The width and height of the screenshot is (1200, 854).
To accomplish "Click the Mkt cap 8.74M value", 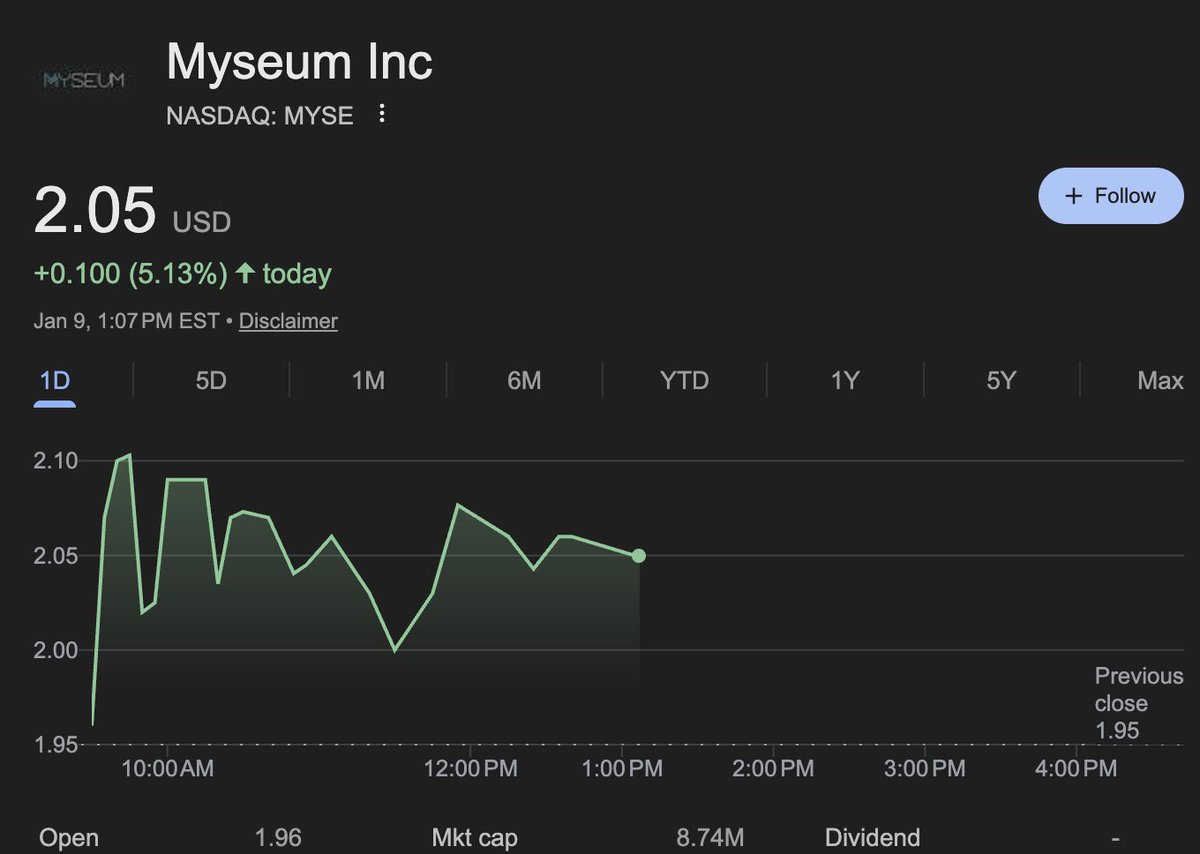I will 710,837.
